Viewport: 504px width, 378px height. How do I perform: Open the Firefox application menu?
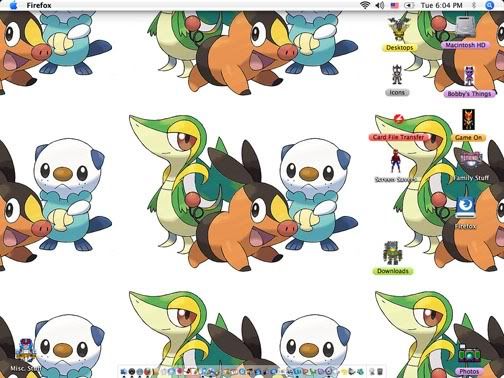pyautogui.click(x=39, y=5)
